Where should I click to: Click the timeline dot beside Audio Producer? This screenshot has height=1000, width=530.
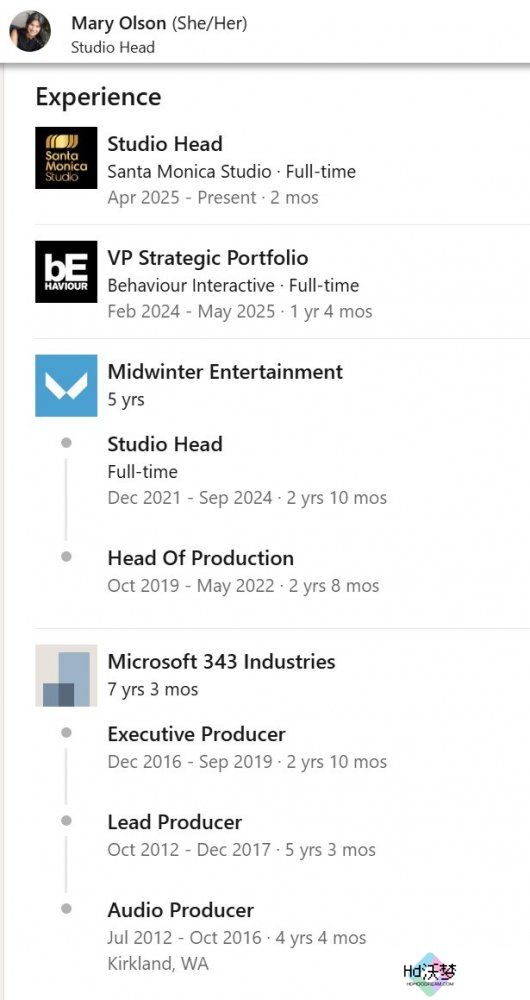pos(66,909)
